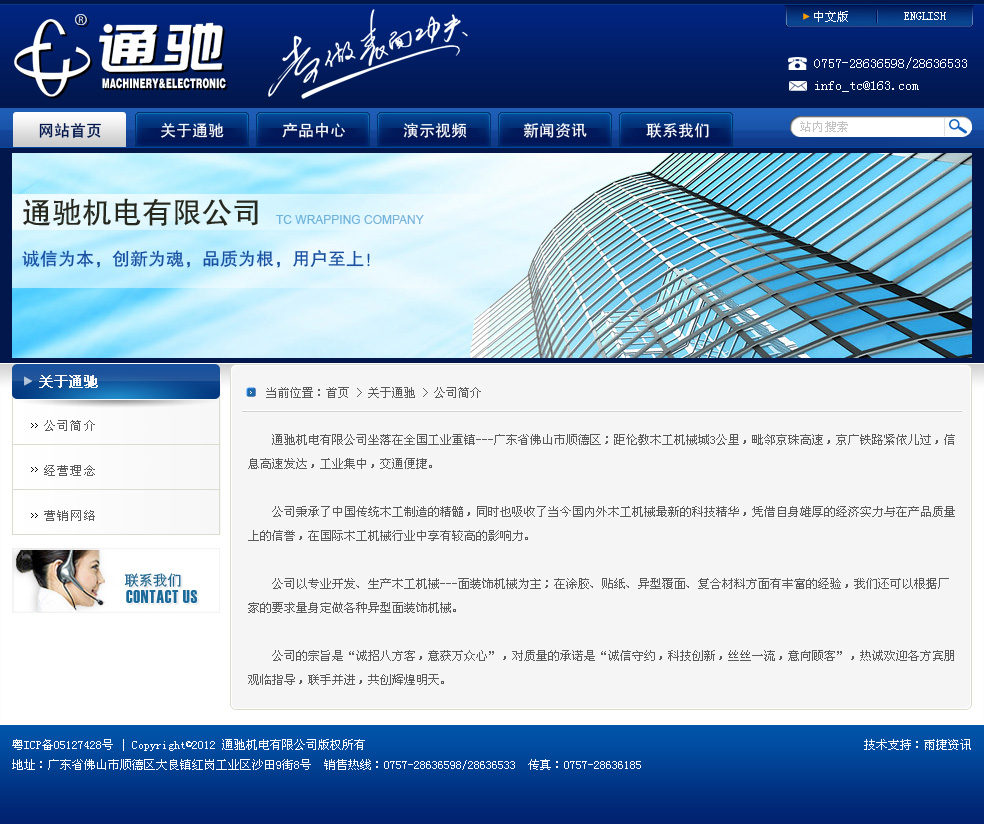Viewport: 984px width, 824px height.
Task: Open the 网站首页 navigation tab
Action: coord(69,130)
